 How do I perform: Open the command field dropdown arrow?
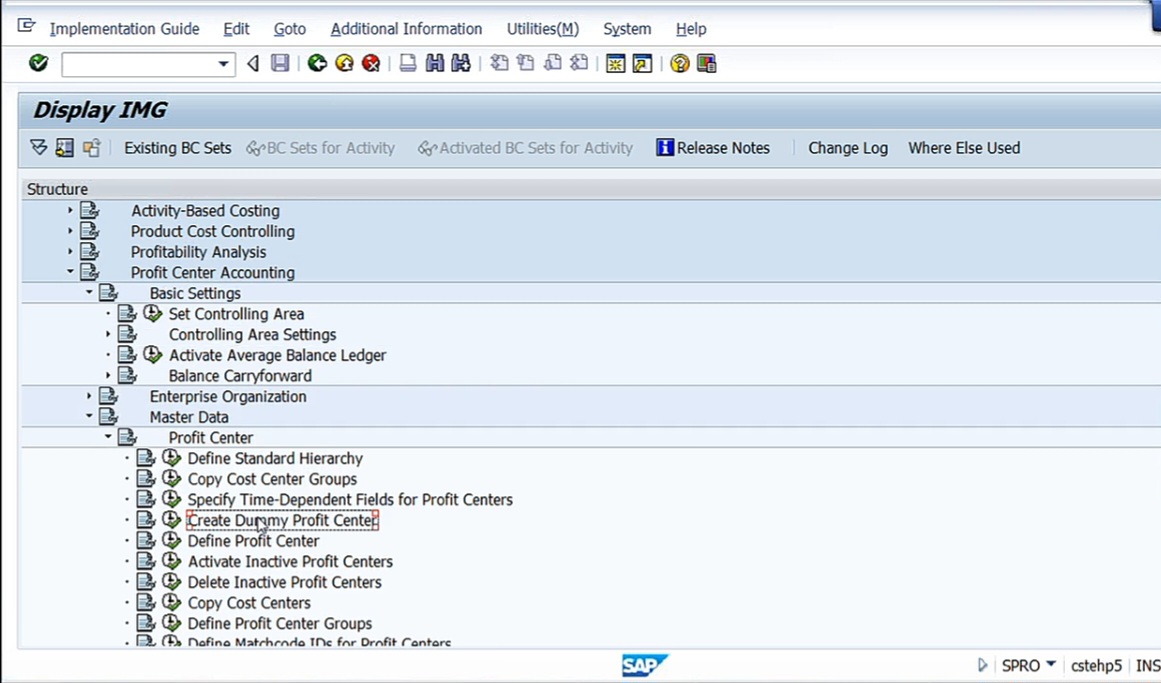223,64
